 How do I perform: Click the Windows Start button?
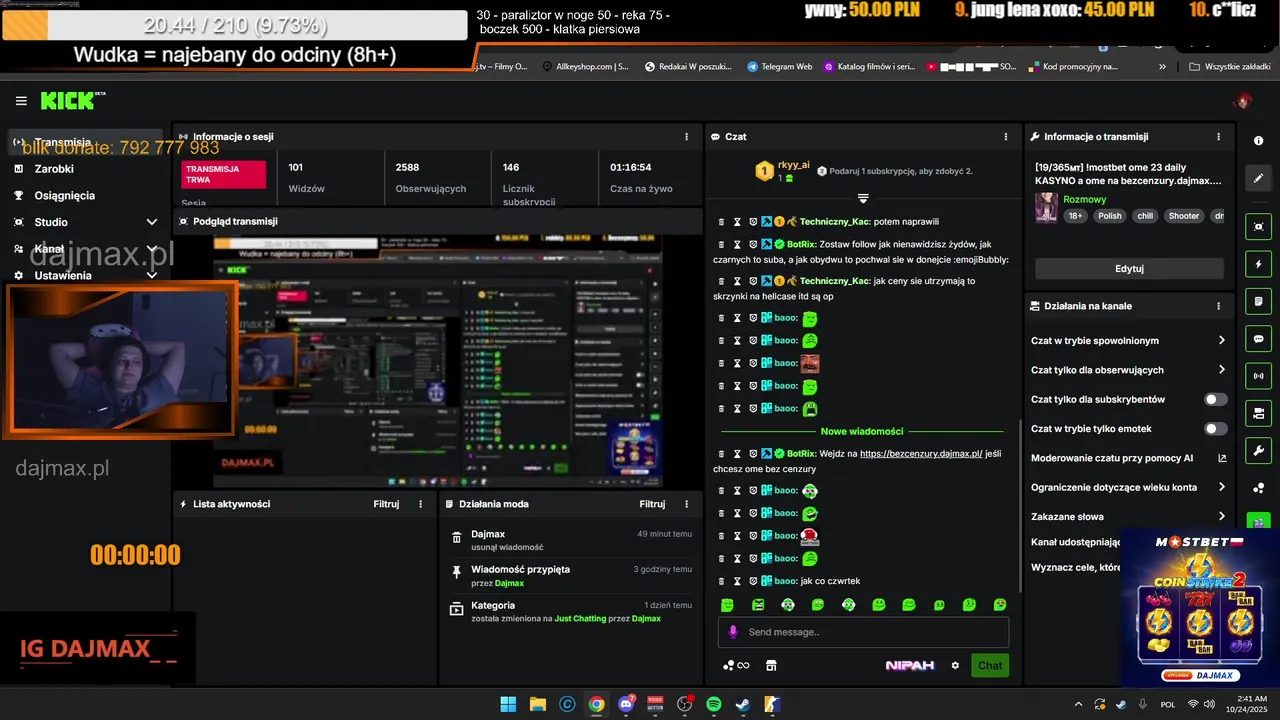point(508,704)
